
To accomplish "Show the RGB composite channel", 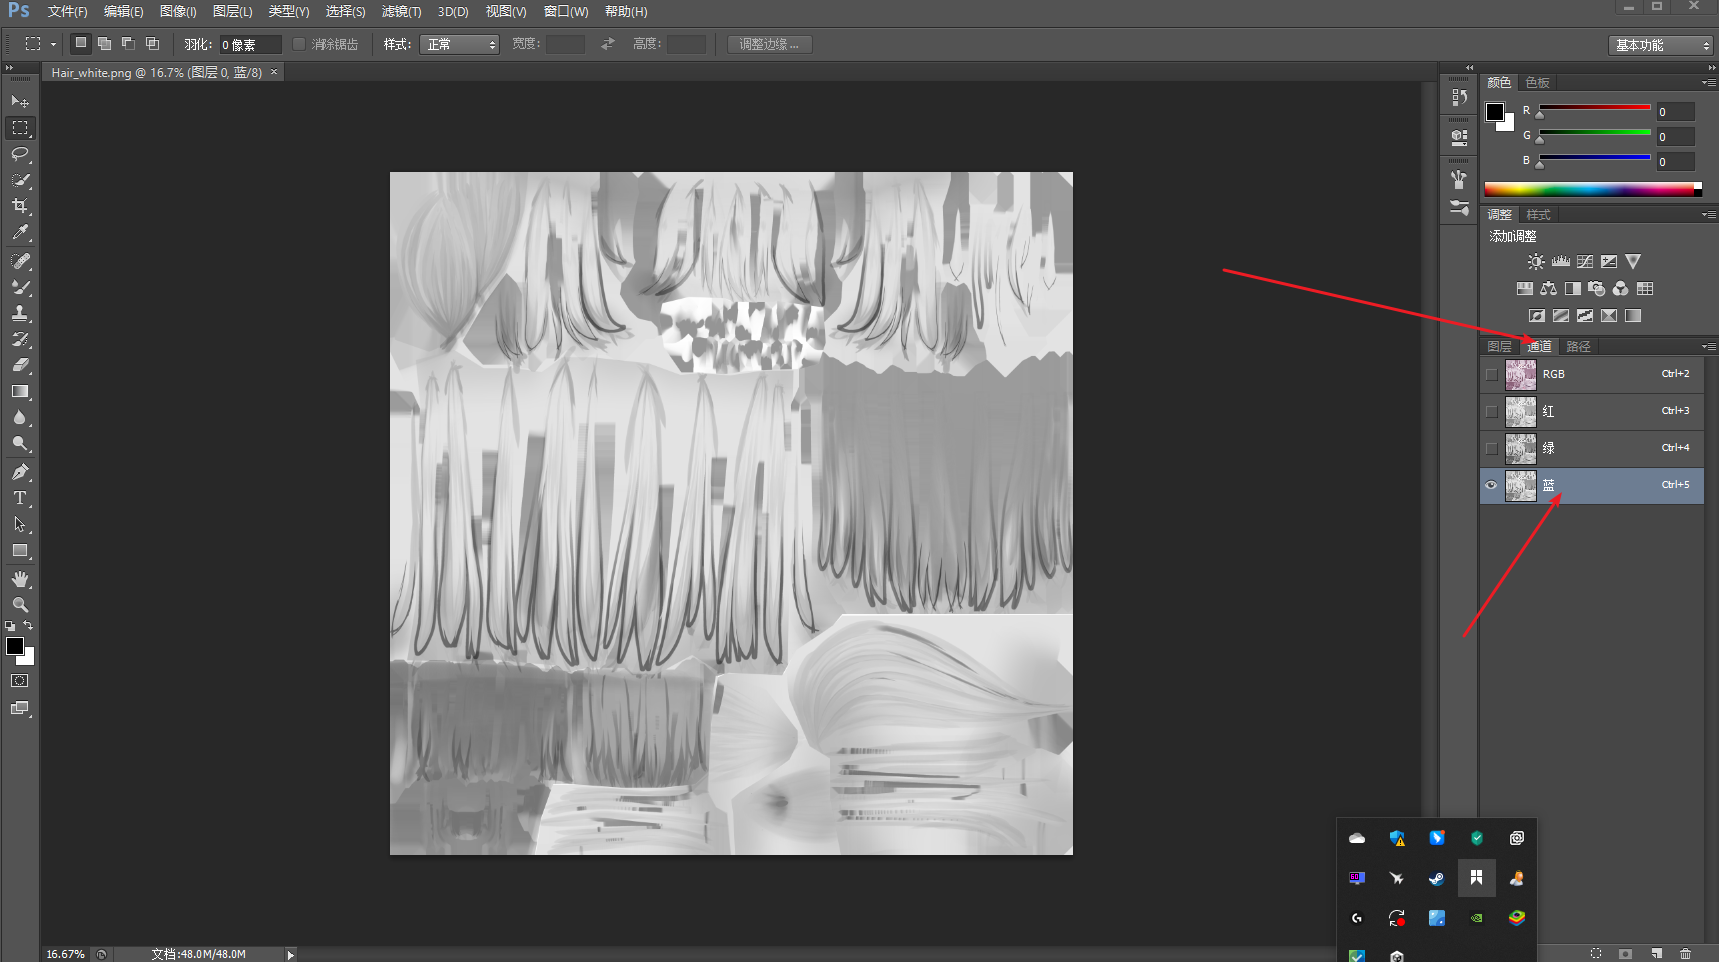I will [x=1491, y=375].
